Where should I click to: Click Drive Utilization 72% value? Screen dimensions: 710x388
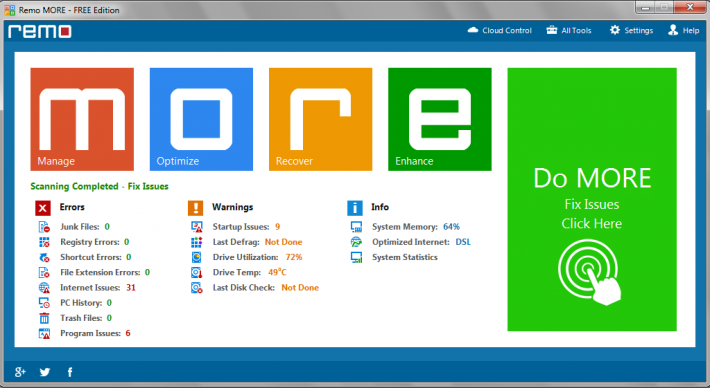[294, 257]
